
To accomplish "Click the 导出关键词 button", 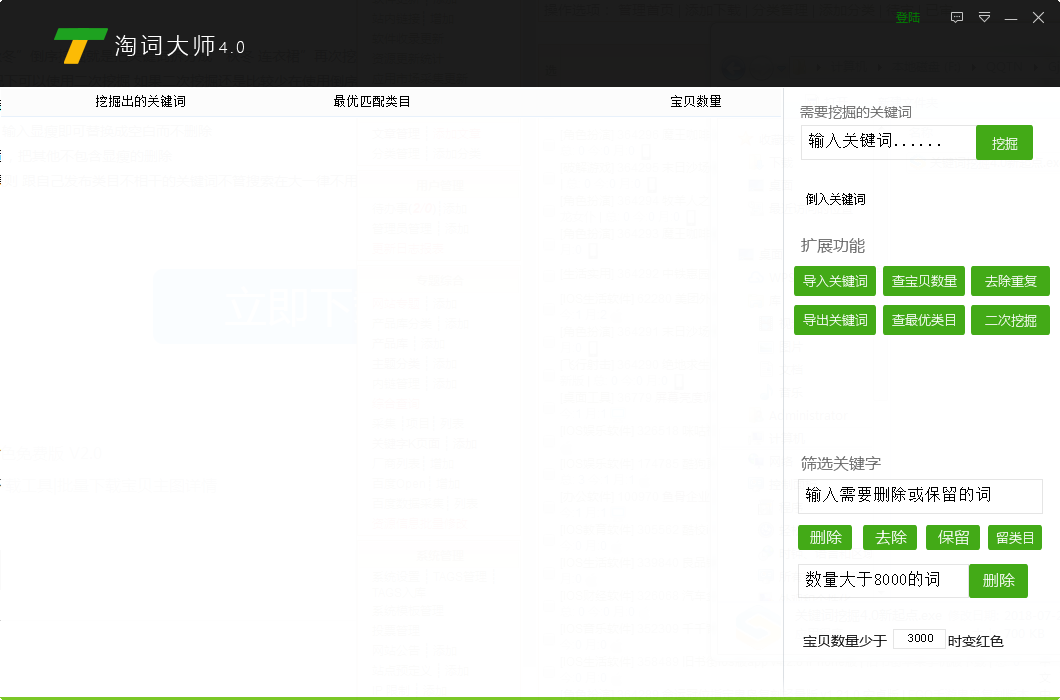I will point(835,320).
